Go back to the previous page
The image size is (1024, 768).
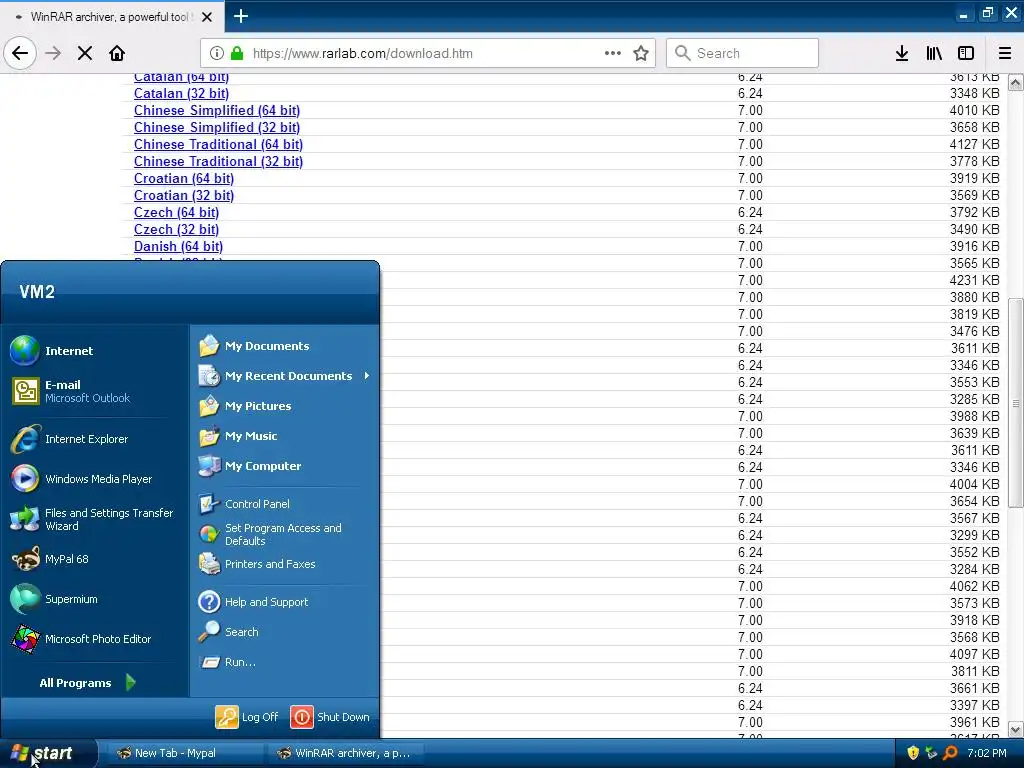click(x=20, y=53)
